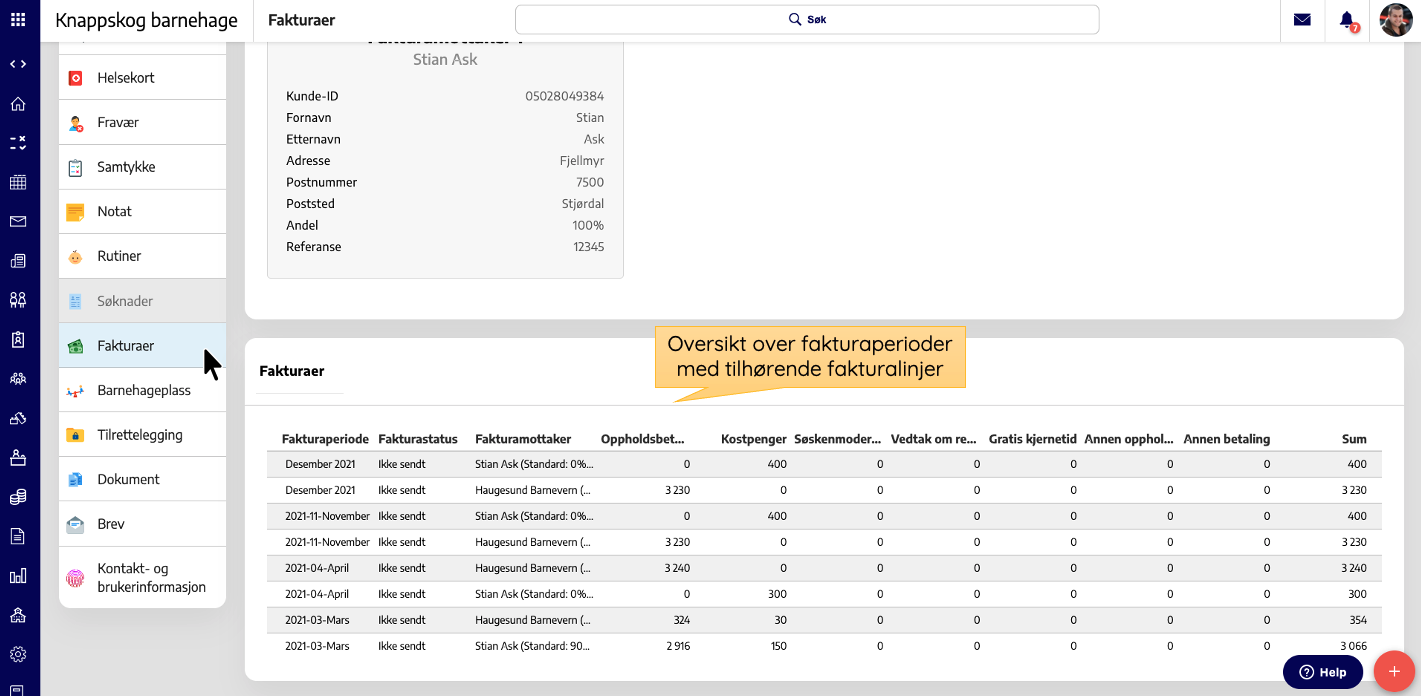Open the user profile avatar
1421x696 pixels.
[1396, 20]
